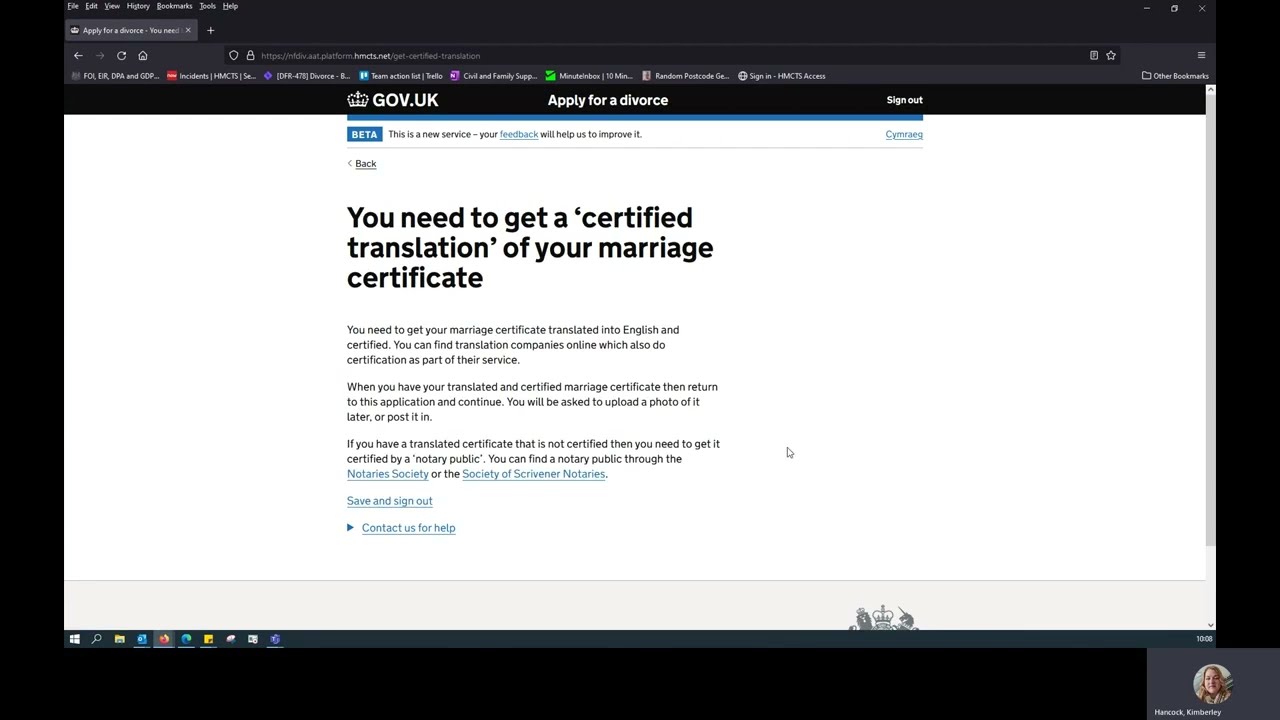Open File Explorer from the taskbar
This screenshot has height=720, width=1280.
[119, 639]
